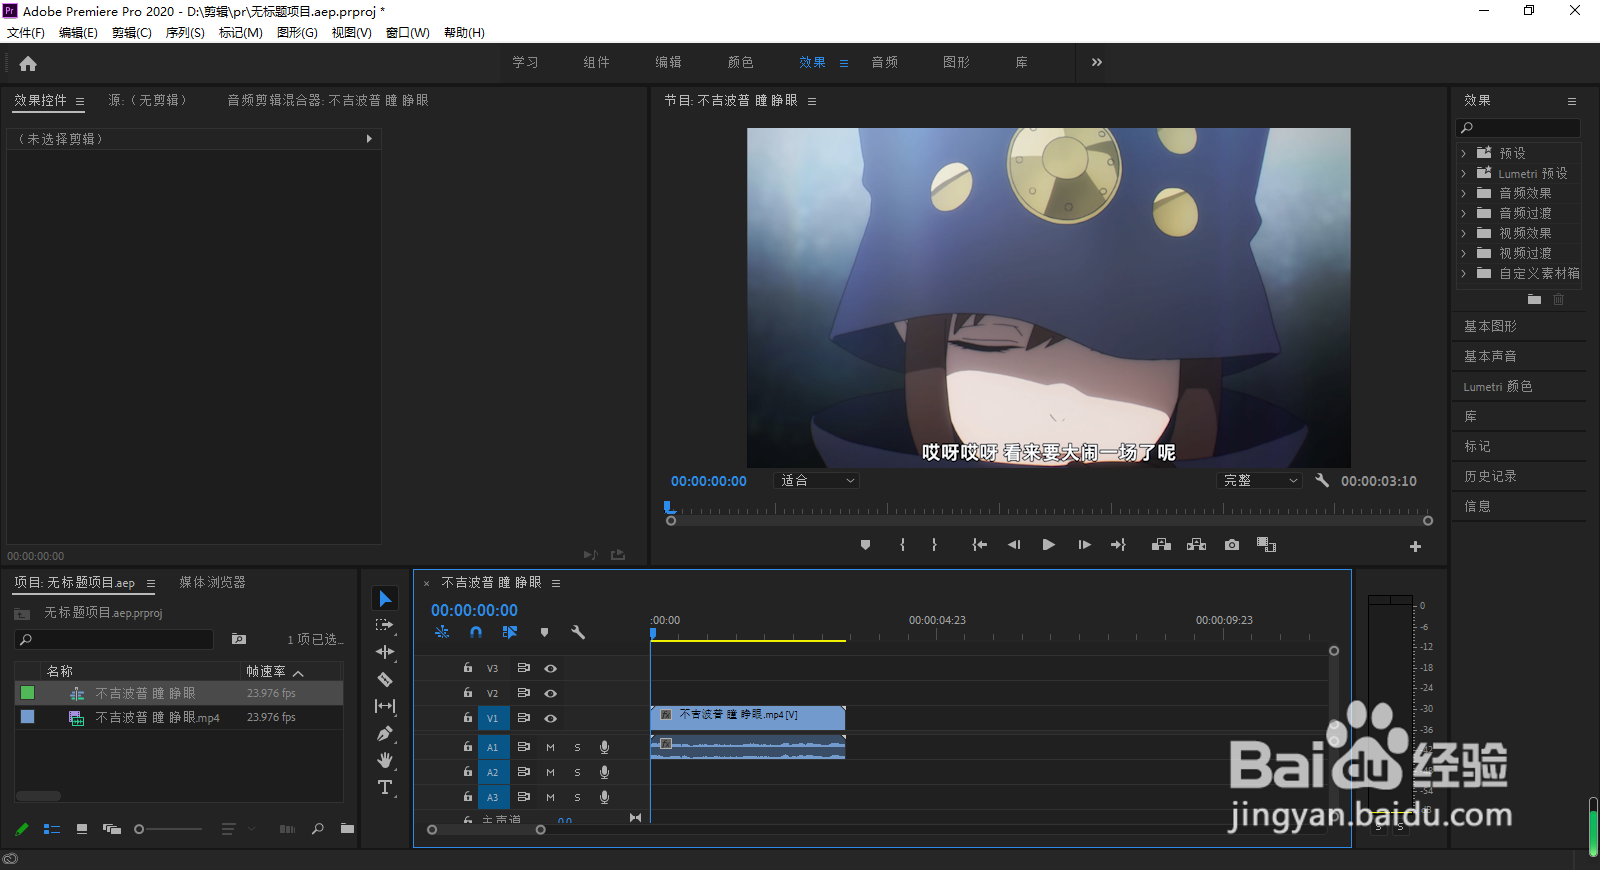The image size is (1600, 870).
Task: Open the 窗口(W) menu
Action: click(x=408, y=33)
